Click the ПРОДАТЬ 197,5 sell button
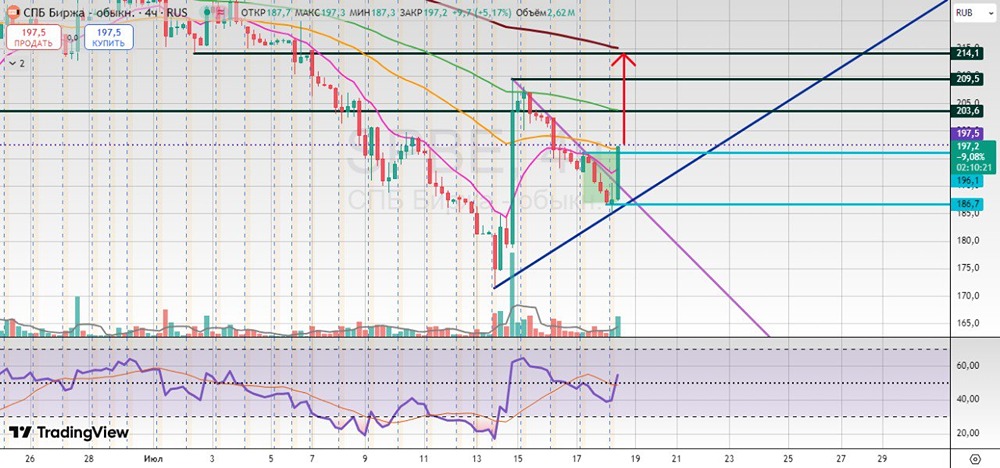 pos(36,37)
